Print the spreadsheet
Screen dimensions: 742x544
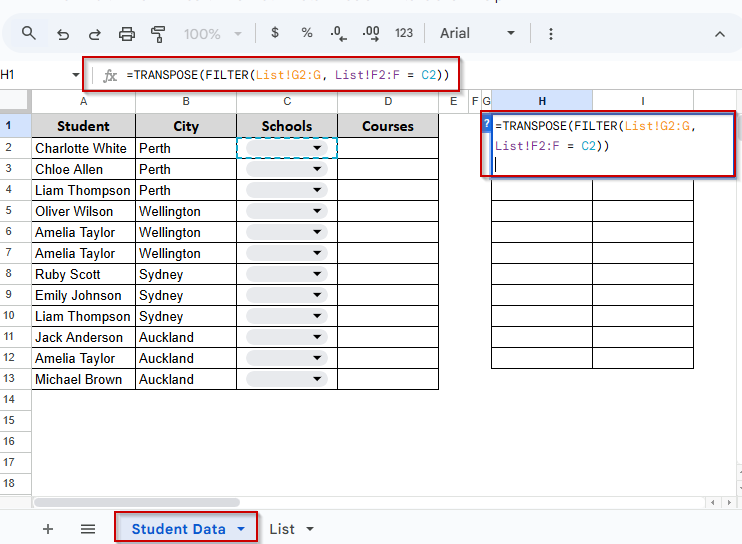click(126, 34)
